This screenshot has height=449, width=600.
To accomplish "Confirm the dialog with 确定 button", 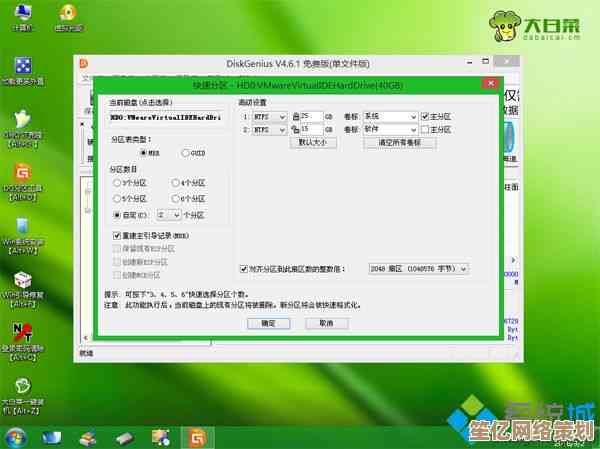I will (x=268, y=323).
